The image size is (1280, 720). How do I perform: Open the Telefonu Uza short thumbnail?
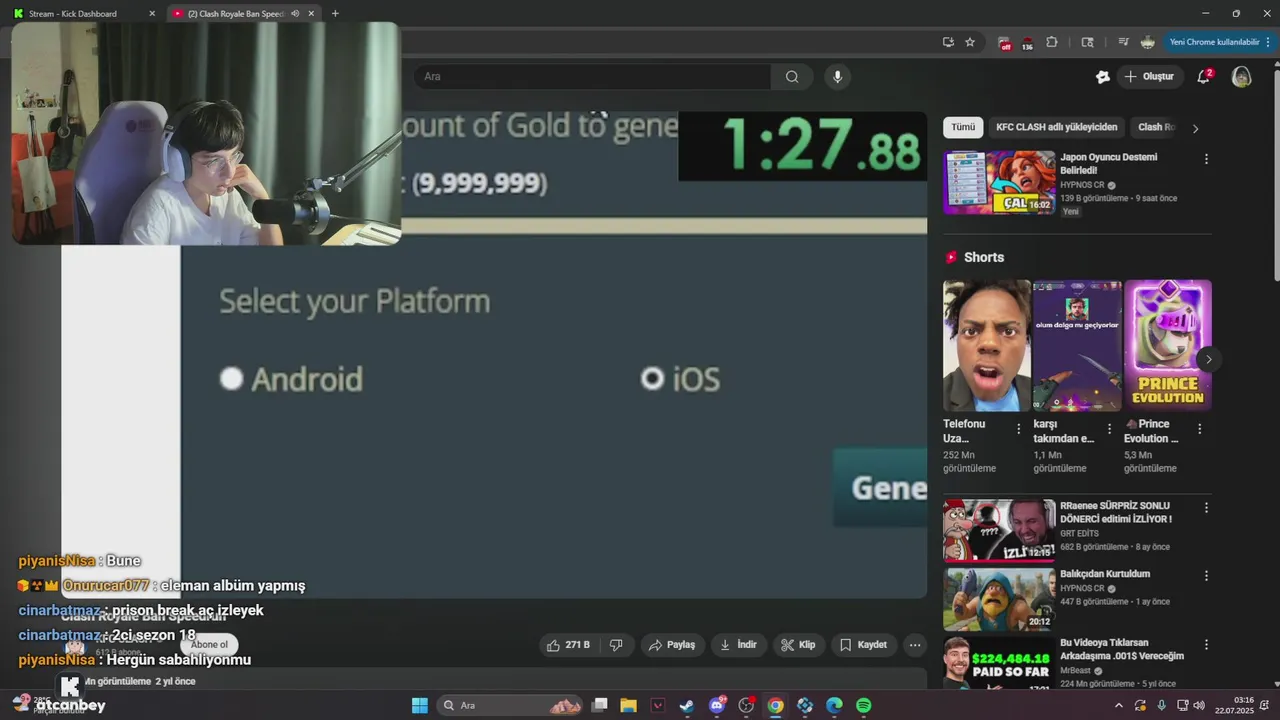point(986,345)
